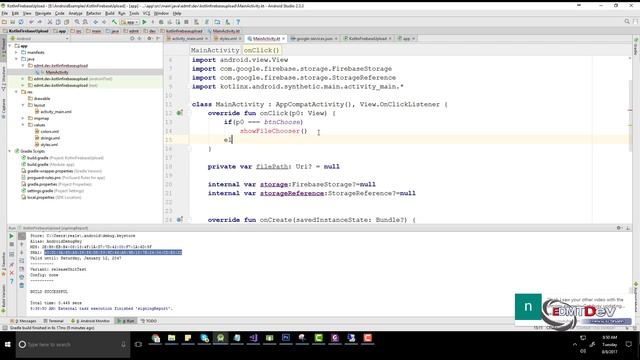The height and width of the screenshot is (360, 640).
Task: Click the red X close in Run panel
Action: pyautogui.click(x=11, y=273)
